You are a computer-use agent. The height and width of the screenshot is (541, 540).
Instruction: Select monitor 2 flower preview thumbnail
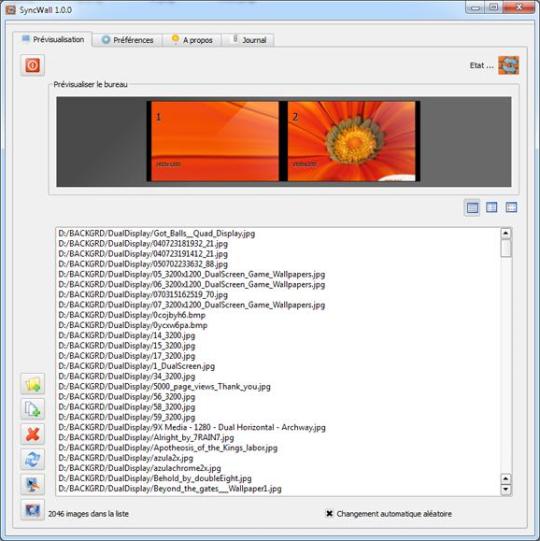pos(351,141)
